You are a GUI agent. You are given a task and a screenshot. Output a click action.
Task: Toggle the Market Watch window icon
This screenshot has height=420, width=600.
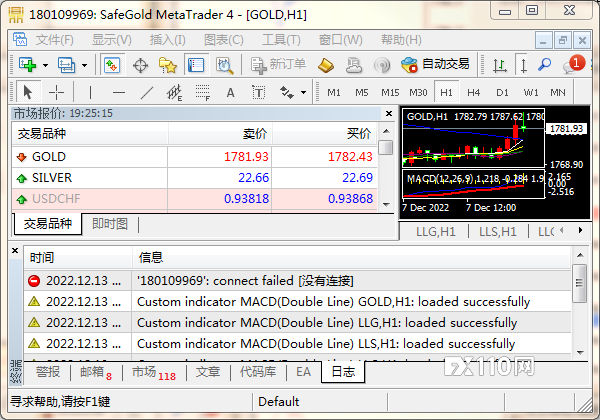(x=112, y=65)
